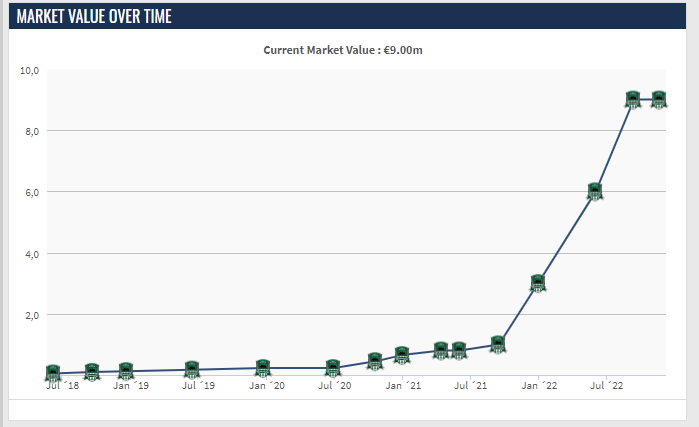Click the Jan '22 x-axis label
The width and height of the screenshot is (699, 427).
[539, 385]
